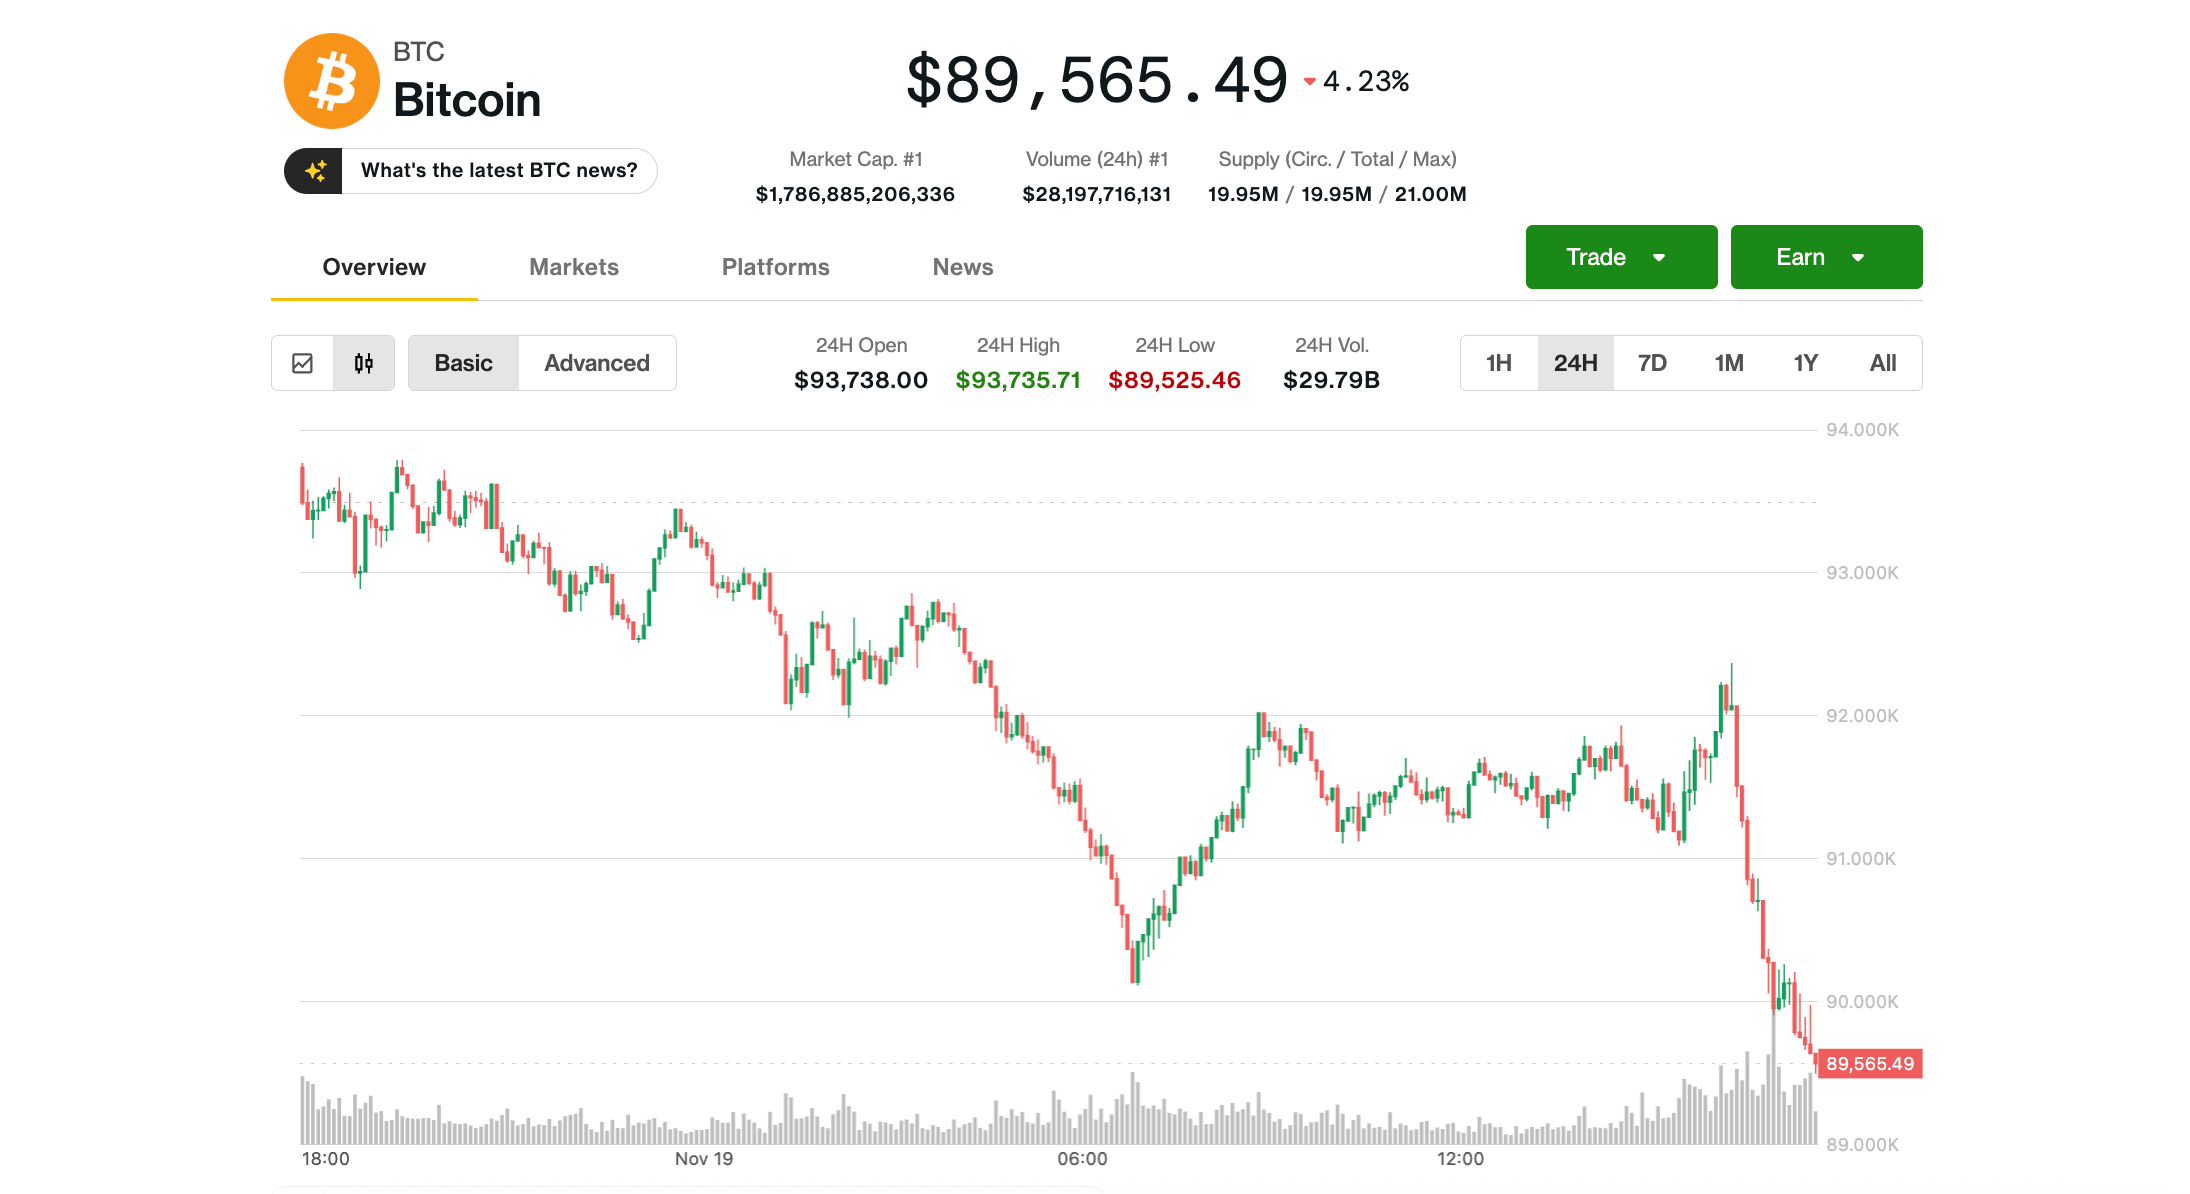Click the red percentage-drop arrow indicator

[1309, 81]
